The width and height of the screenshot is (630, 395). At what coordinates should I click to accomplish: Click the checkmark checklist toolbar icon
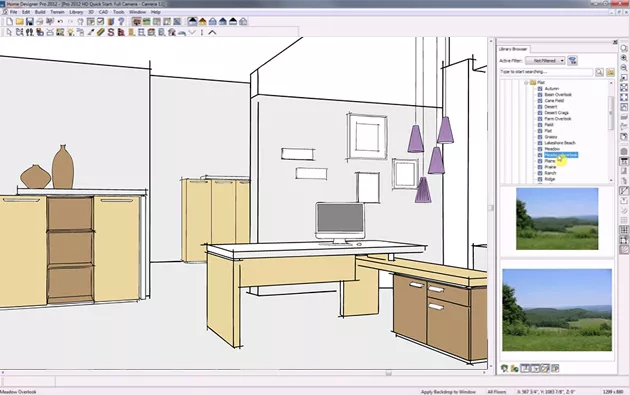click(x=100, y=21)
